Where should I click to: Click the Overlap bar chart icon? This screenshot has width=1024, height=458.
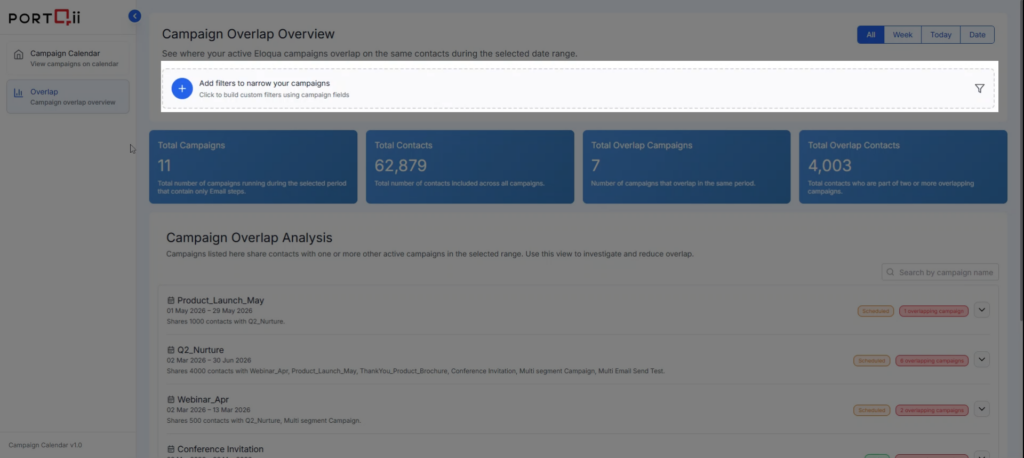tap(18, 93)
